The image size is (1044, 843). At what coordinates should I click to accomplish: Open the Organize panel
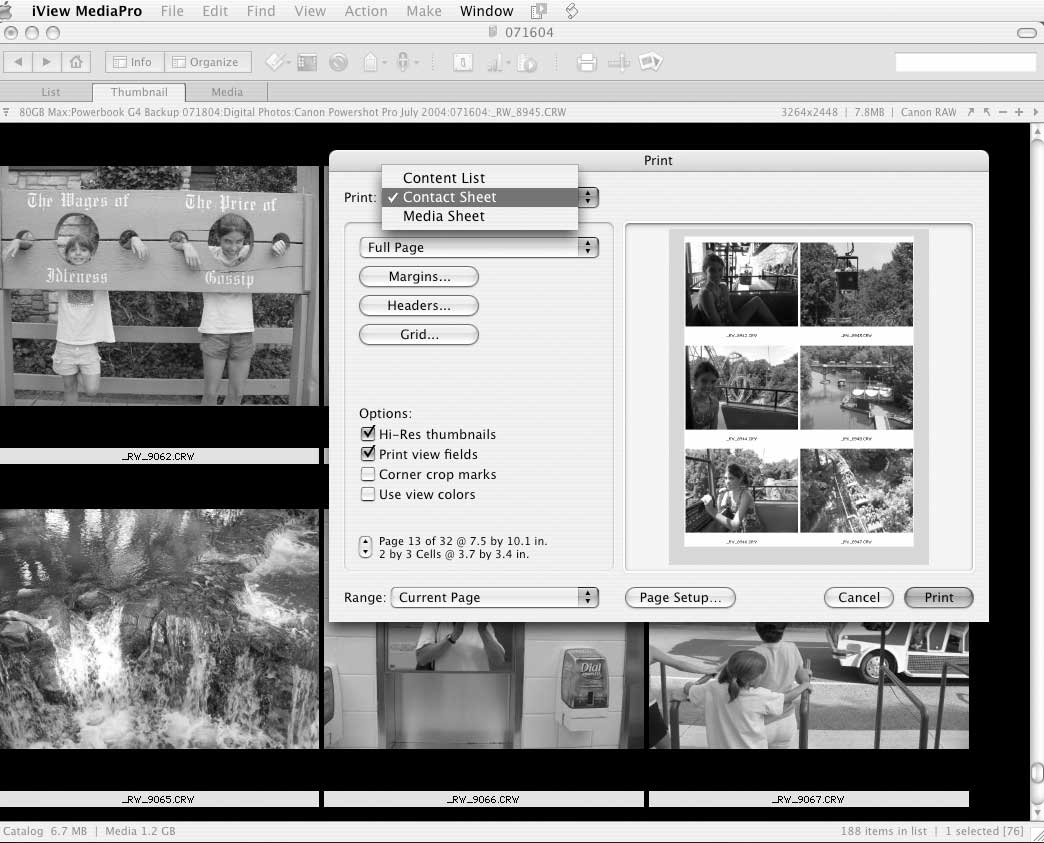(x=208, y=62)
